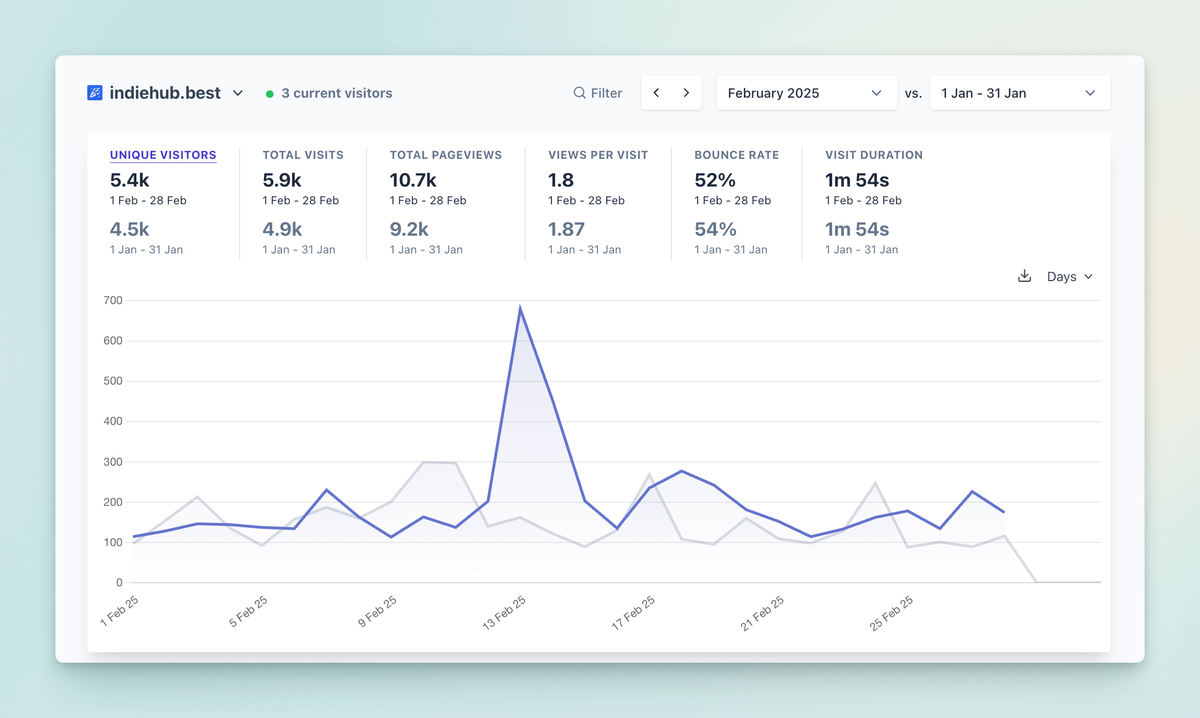Open the comparison period 1 Jan - 31 Jan dropdown
This screenshot has height=718, width=1200.
point(1019,92)
